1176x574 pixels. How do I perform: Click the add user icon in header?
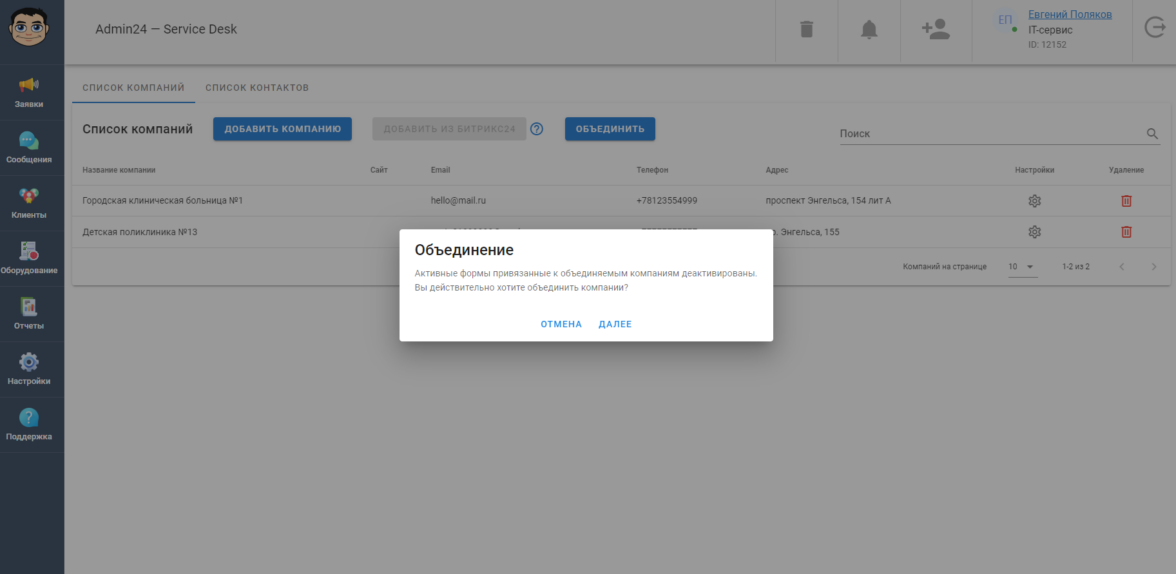[x=935, y=30]
